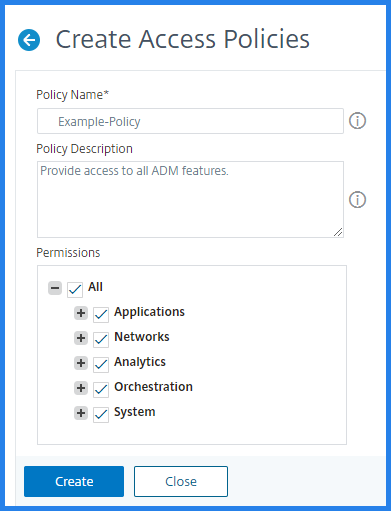Select the System tree label

[x=135, y=412]
